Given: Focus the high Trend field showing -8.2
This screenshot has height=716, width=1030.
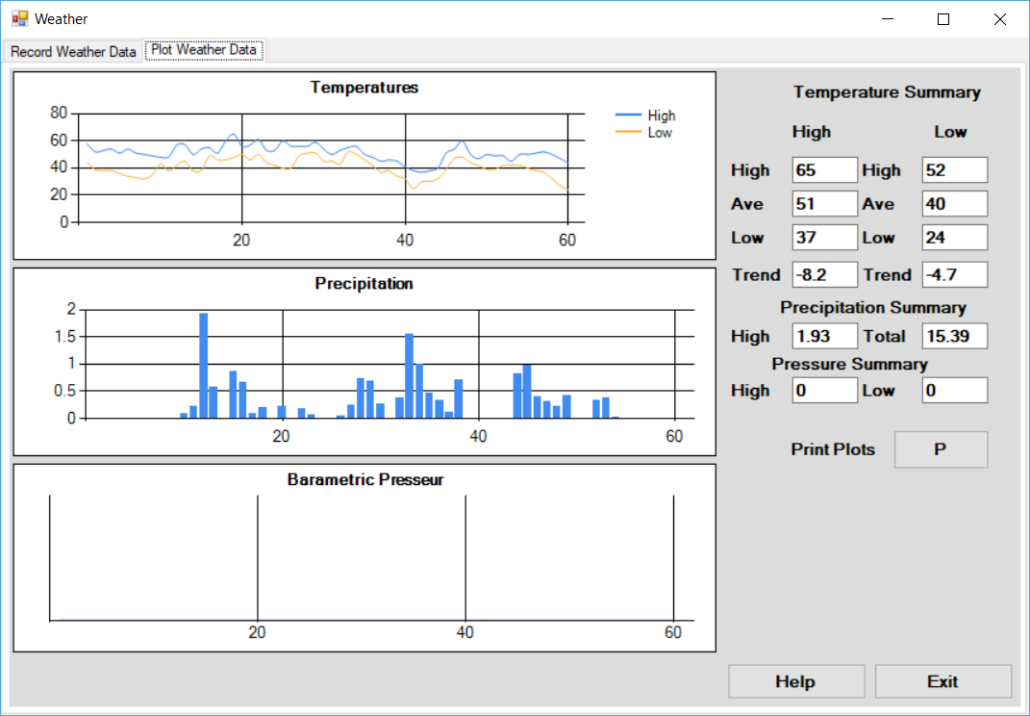Looking at the screenshot, I should pos(824,275).
